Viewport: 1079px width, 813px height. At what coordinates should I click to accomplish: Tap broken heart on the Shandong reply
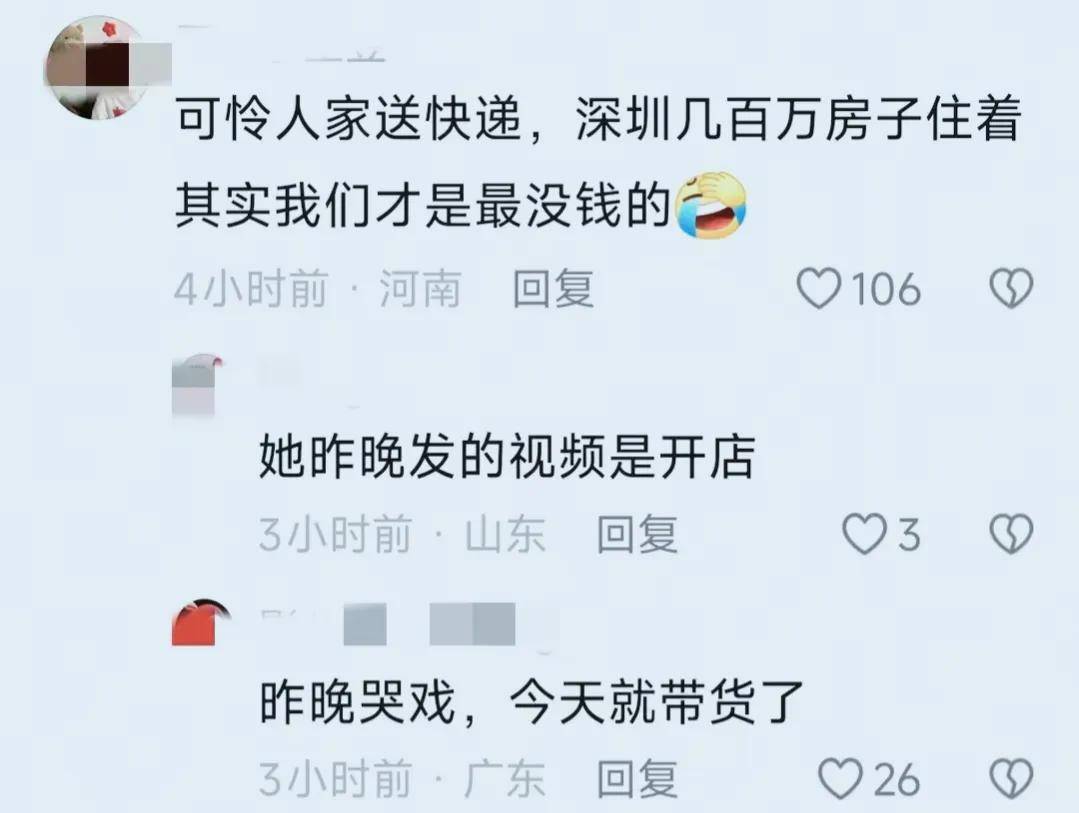click(1011, 534)
